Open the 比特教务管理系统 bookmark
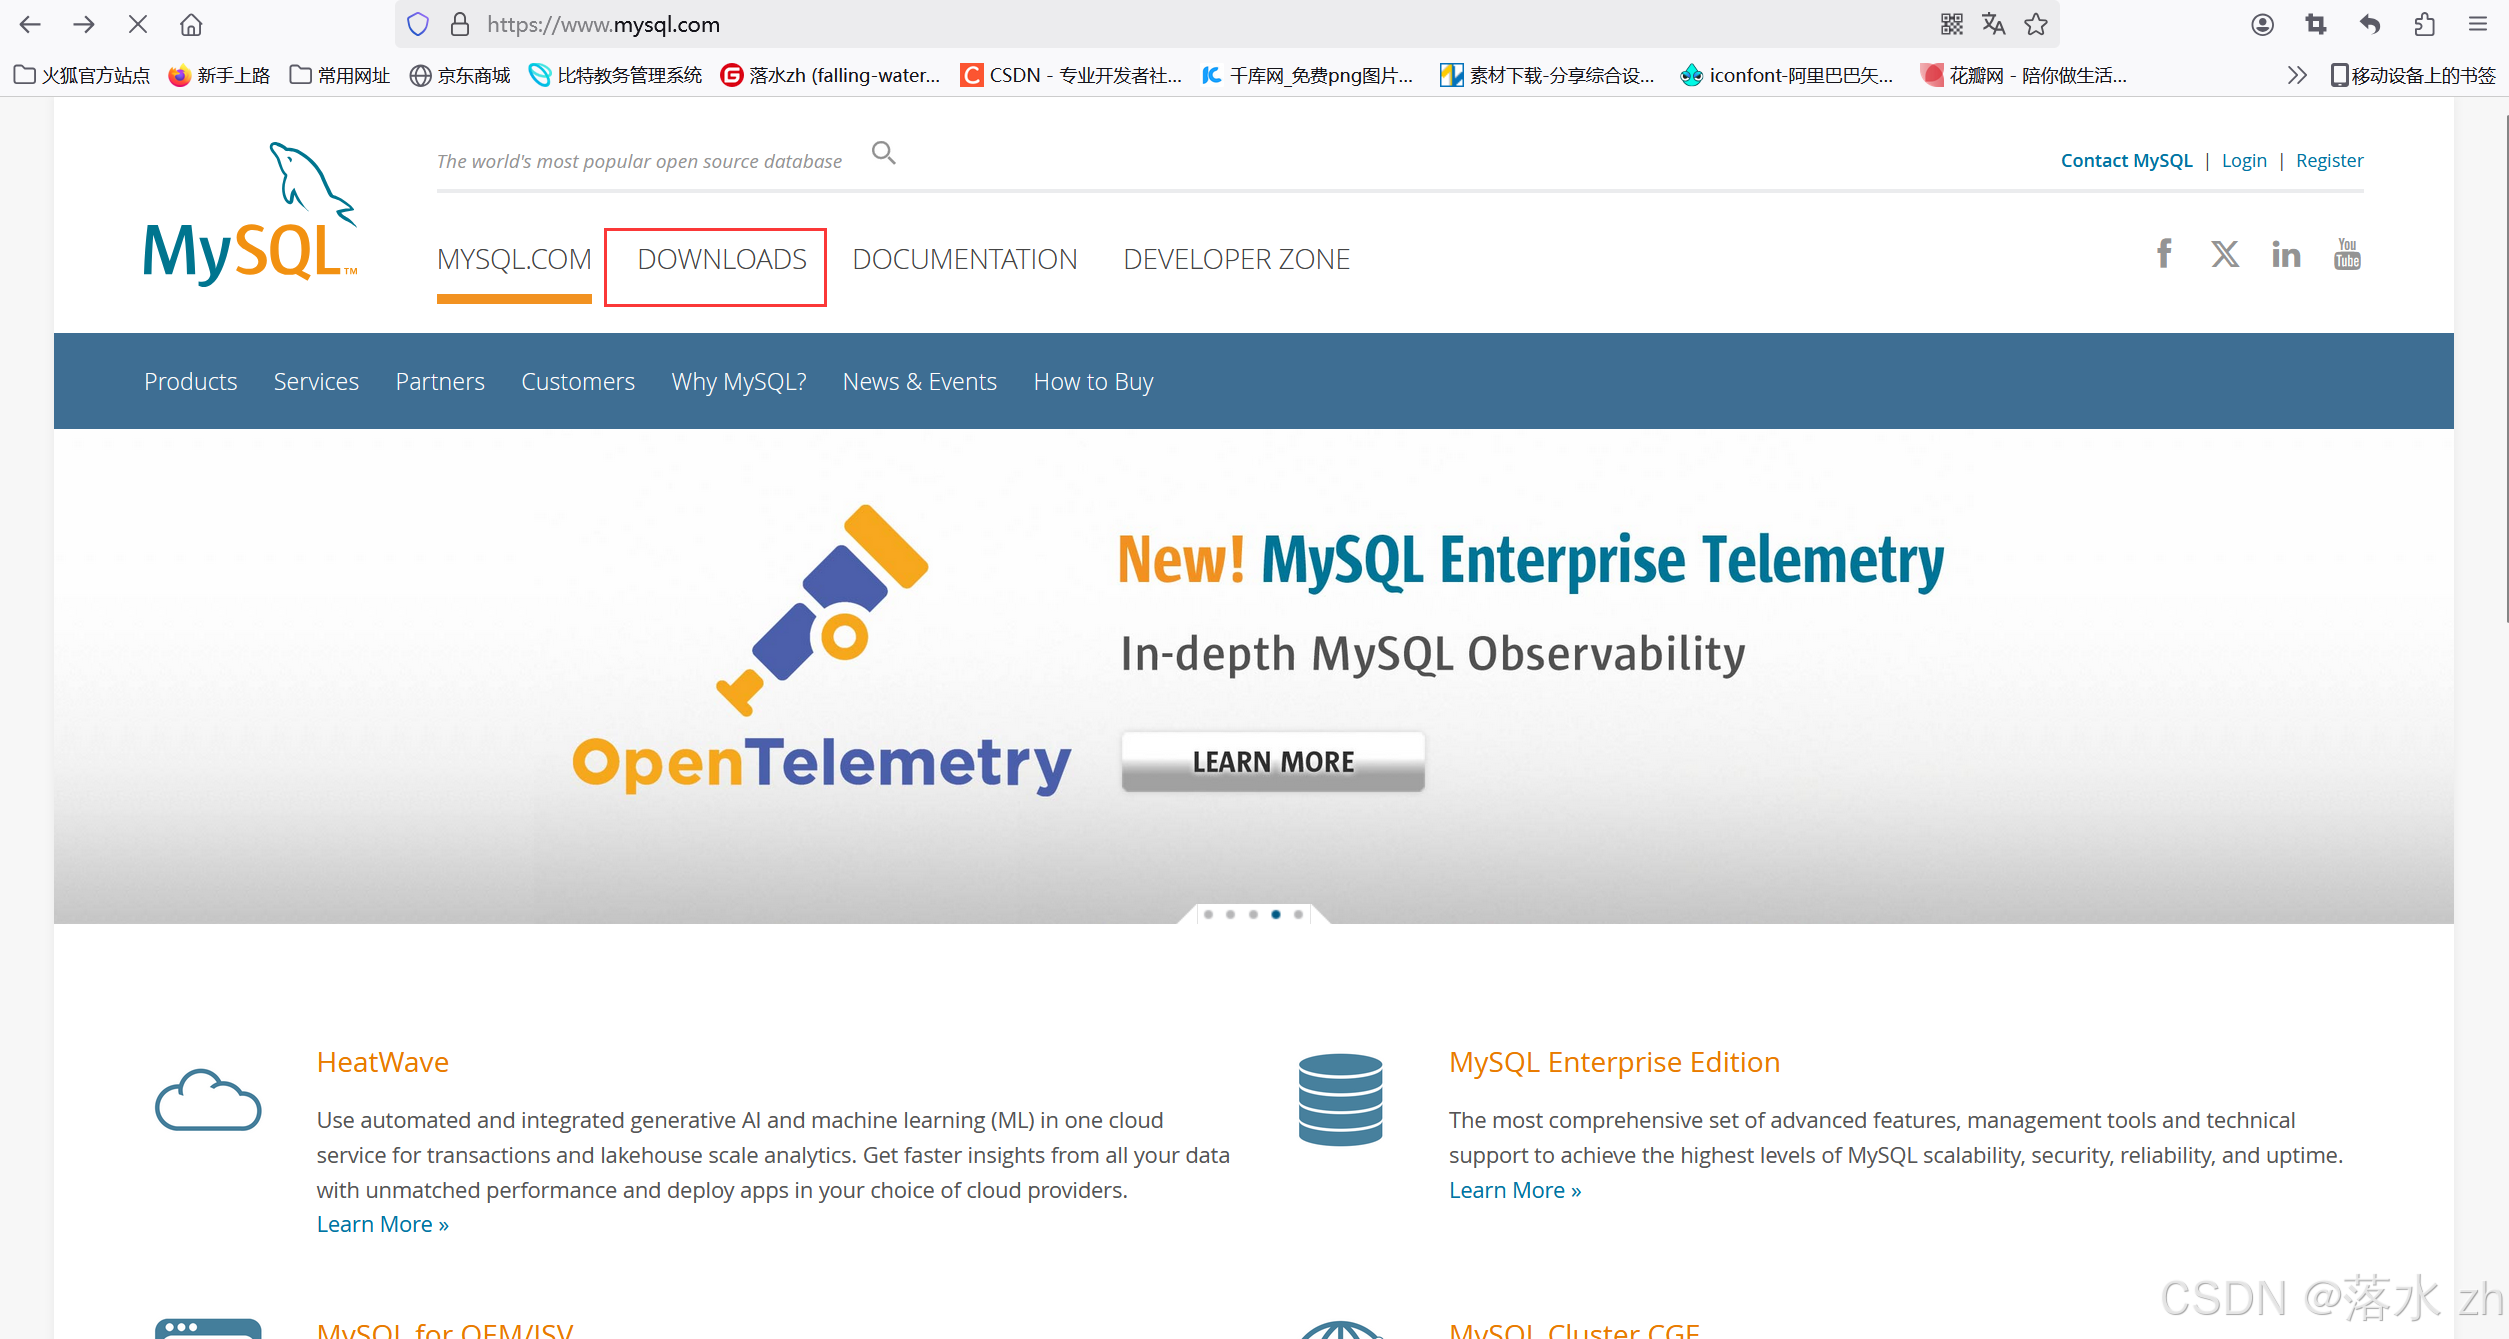The height and width of the screenshot is (1339, 2509). (x=616, y=75)
